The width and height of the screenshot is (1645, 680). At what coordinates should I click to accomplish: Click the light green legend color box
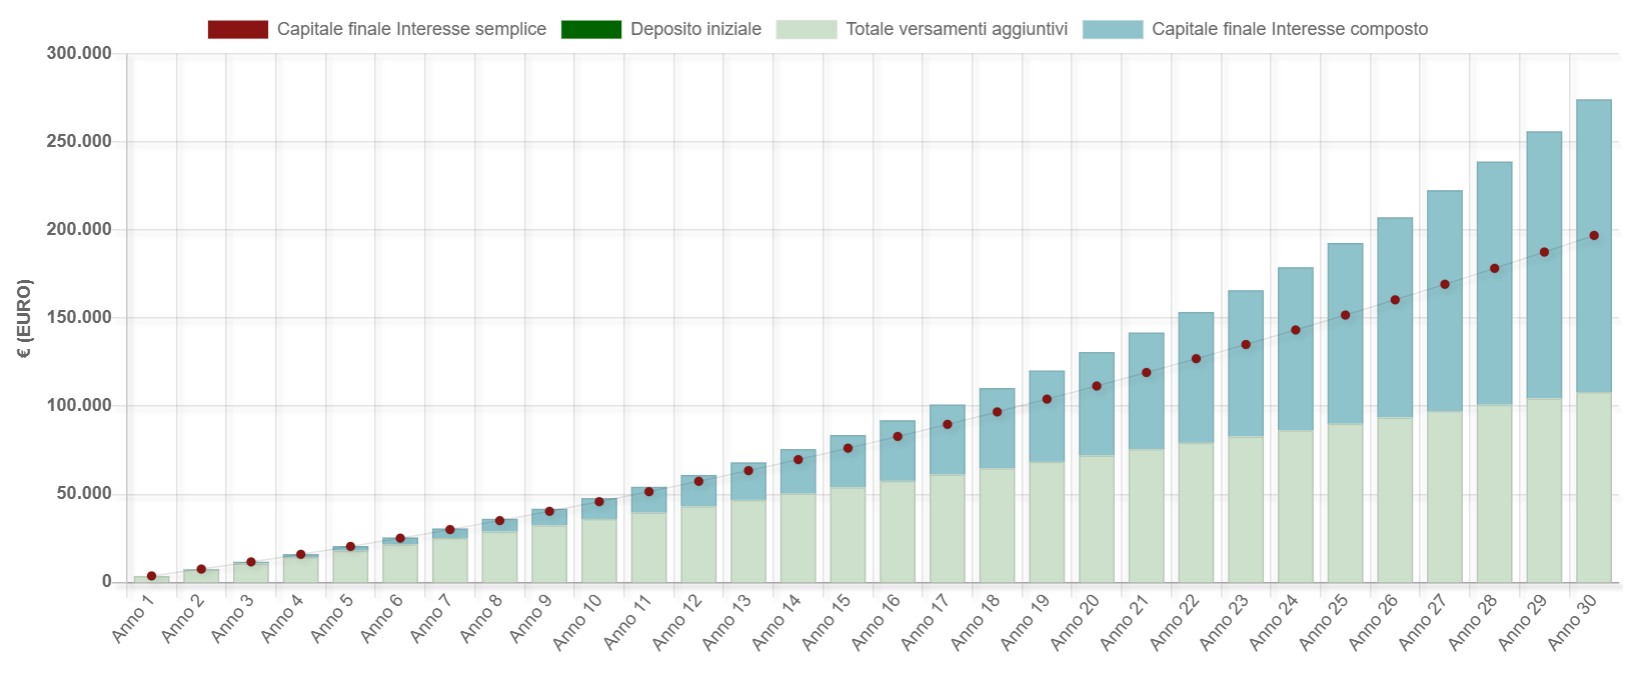pyautogui.click(x=806, y=29)
